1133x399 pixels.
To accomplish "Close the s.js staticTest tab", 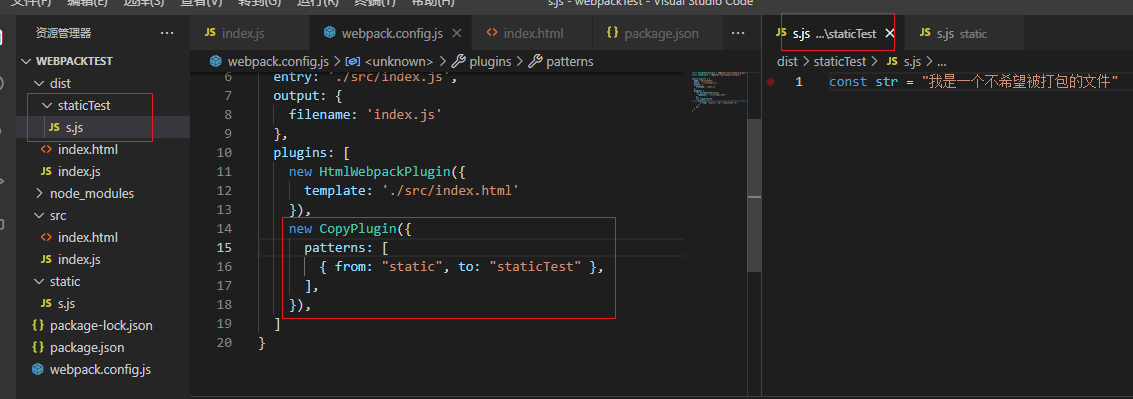I will [889, 33].
